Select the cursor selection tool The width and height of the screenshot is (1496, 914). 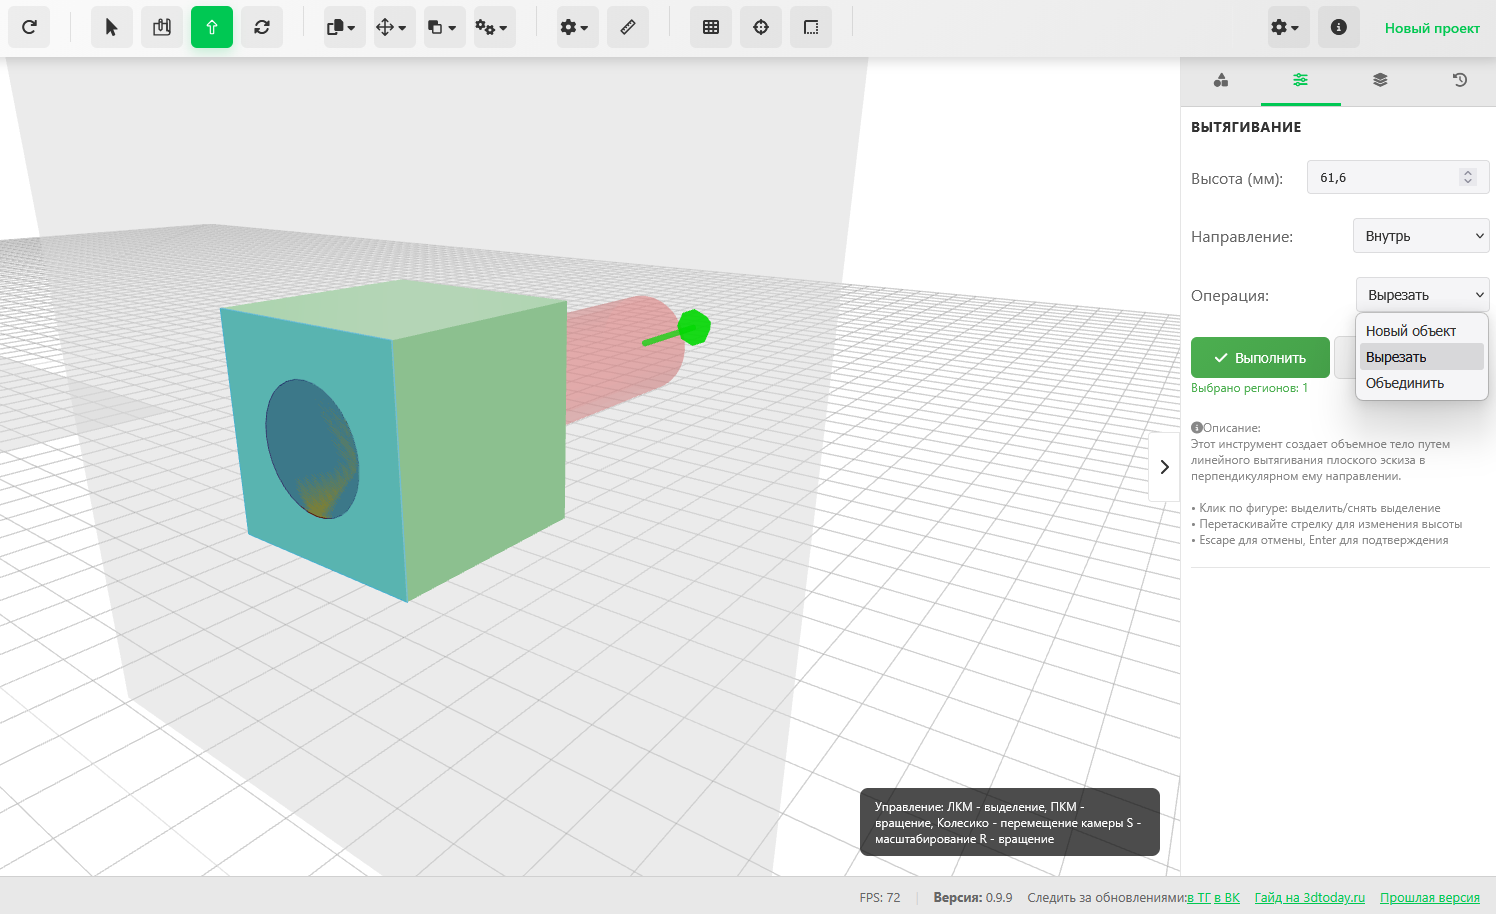(111, 28)
